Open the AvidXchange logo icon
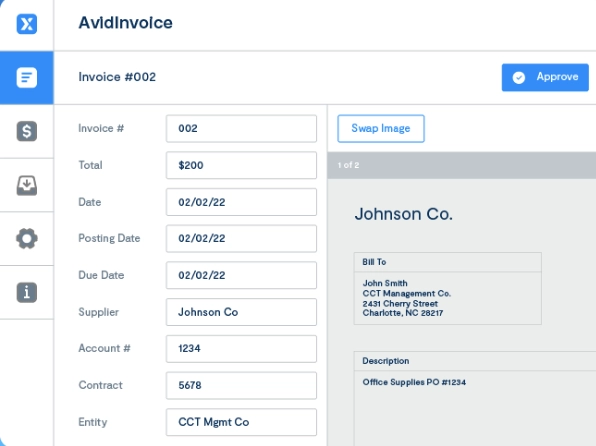 27,24
